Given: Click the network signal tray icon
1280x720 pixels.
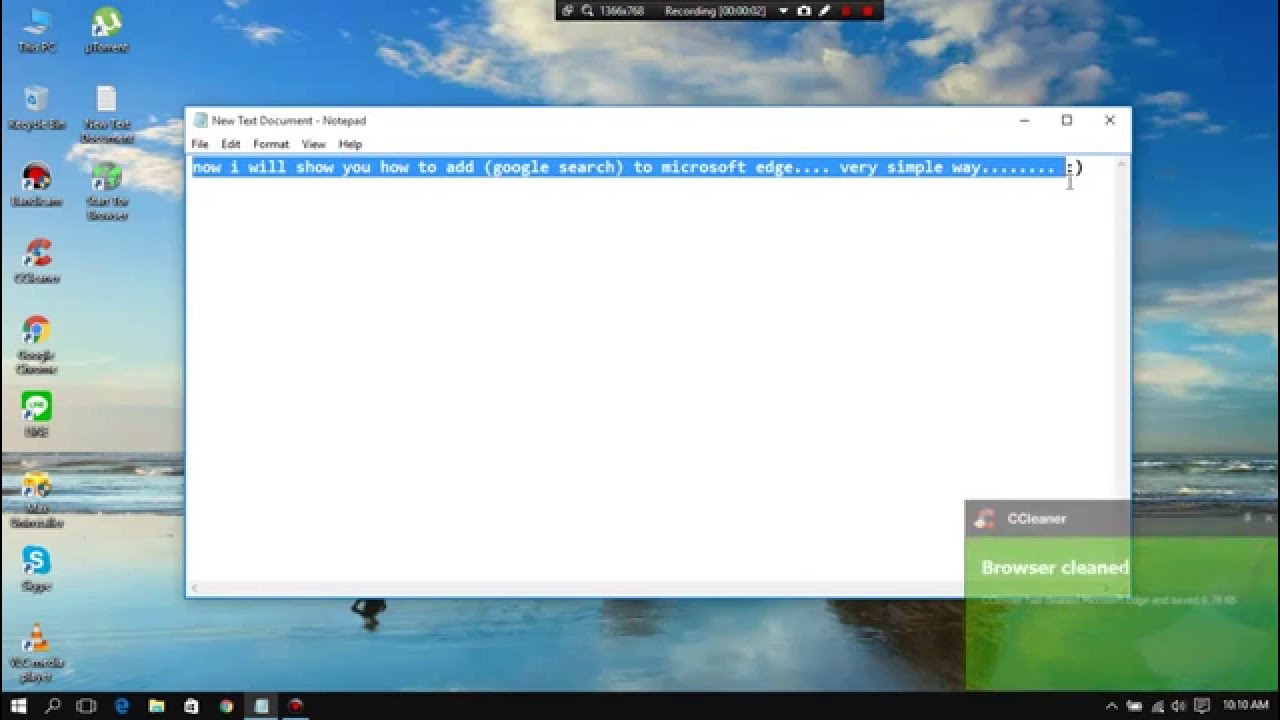Looking at the screenshot, I should tap(1157, 706).
